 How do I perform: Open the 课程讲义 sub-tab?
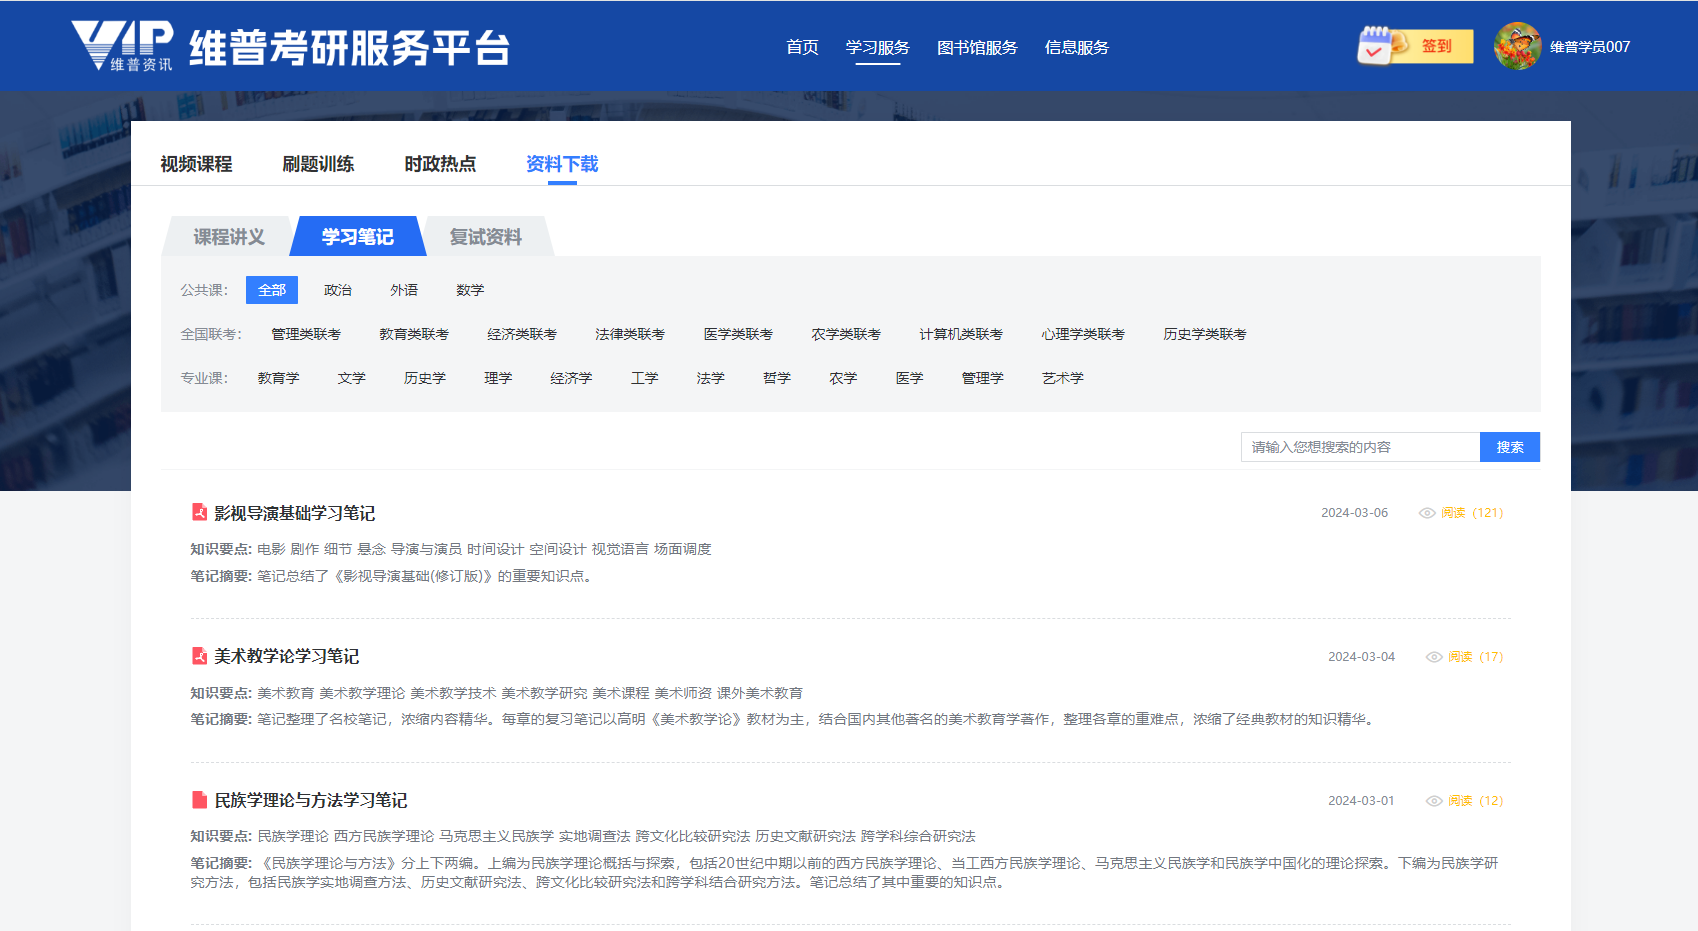[229, 237]
